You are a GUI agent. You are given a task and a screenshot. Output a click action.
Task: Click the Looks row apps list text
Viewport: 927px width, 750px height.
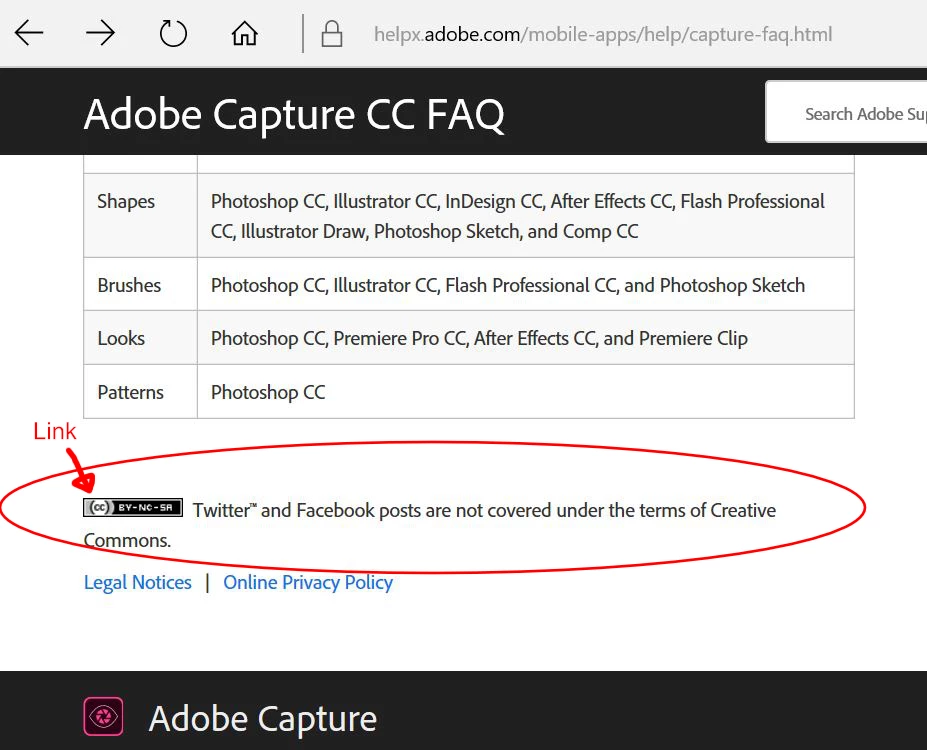click(479, 339)
